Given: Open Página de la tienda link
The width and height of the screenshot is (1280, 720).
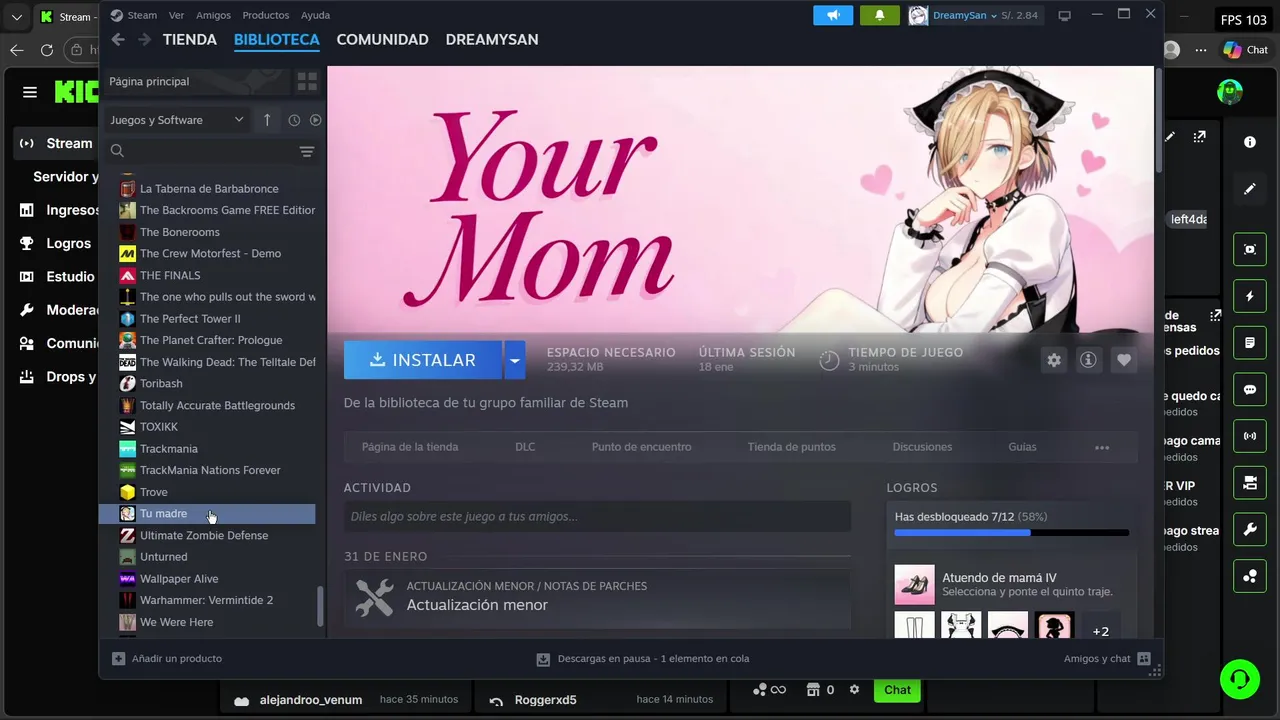Looking at the screenshot, I should tap(410, 447).
